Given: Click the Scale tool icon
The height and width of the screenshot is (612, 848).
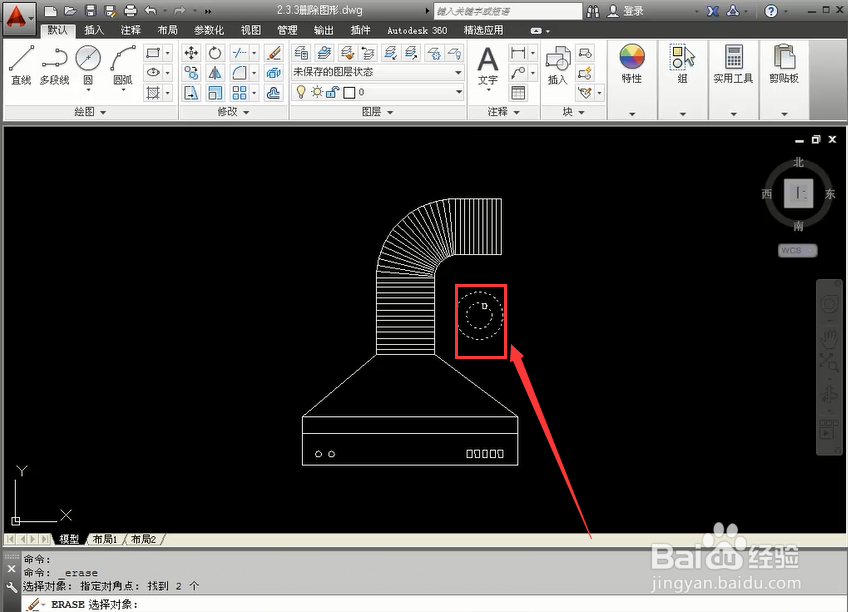Looking at the screenshot, I should pos(215,93).
